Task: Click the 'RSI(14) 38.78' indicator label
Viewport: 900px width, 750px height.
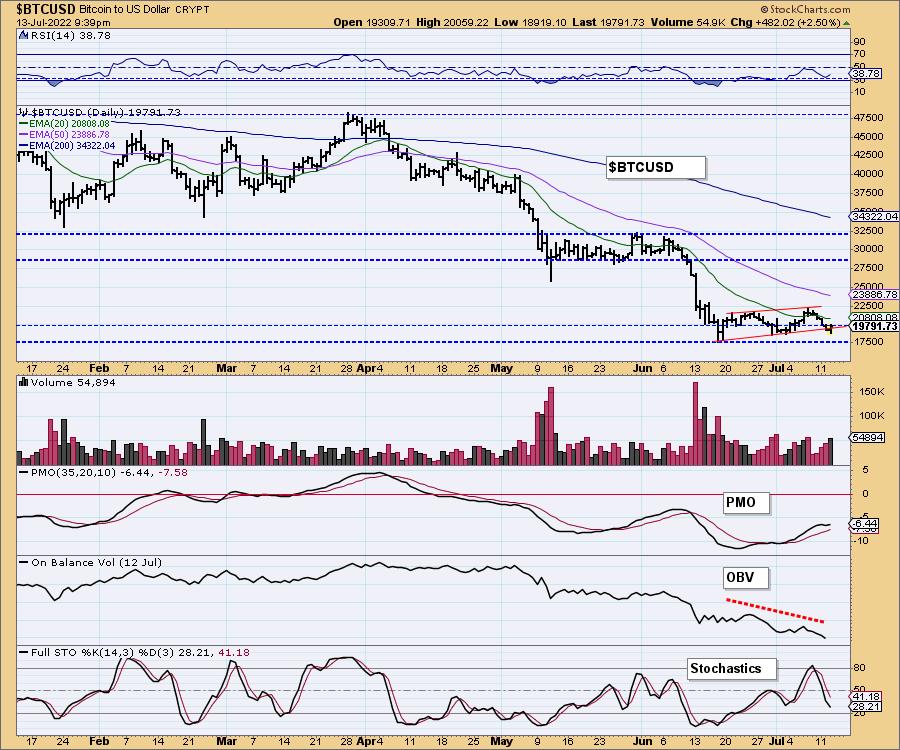Action: pos(71,35)
